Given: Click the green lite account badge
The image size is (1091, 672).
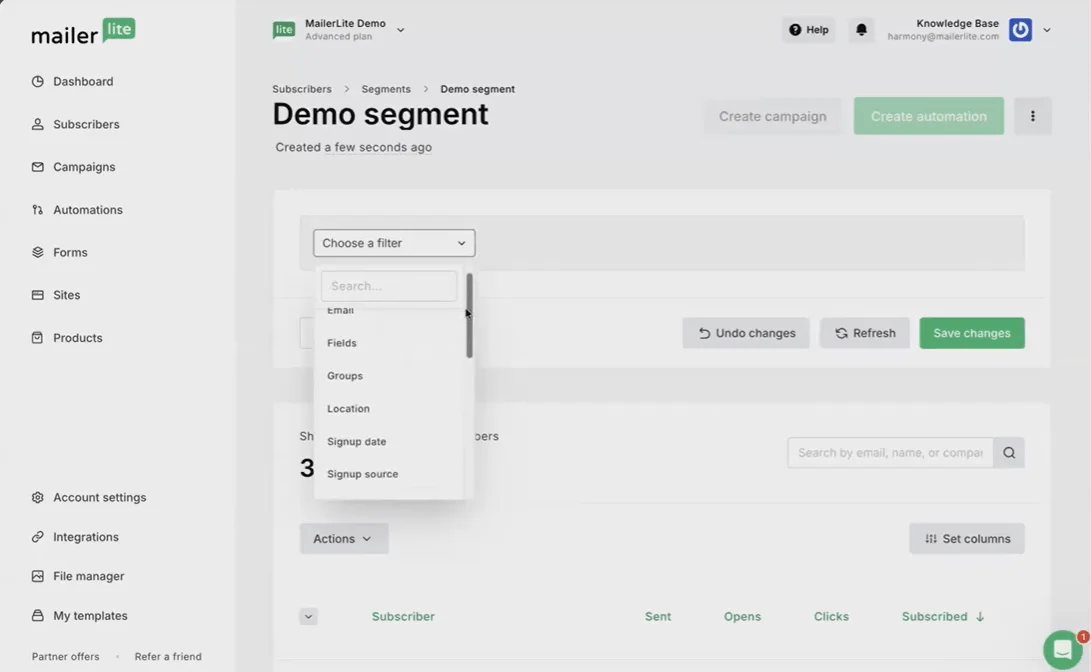Looking at the screenshot, I should (284, 30).
